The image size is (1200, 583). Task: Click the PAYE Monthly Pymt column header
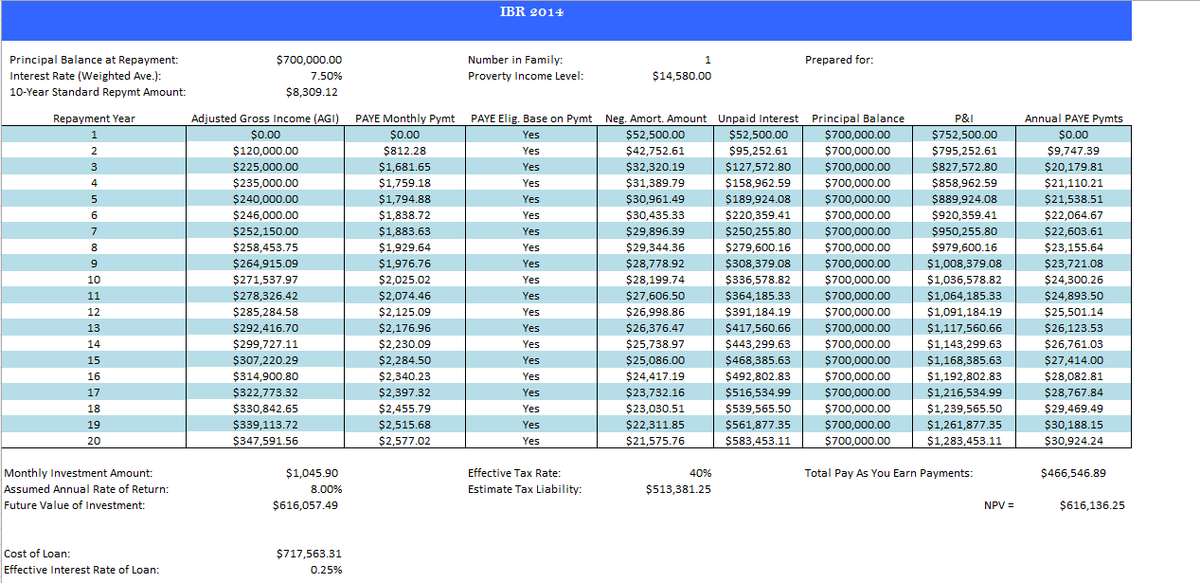(x=405, y=119)
